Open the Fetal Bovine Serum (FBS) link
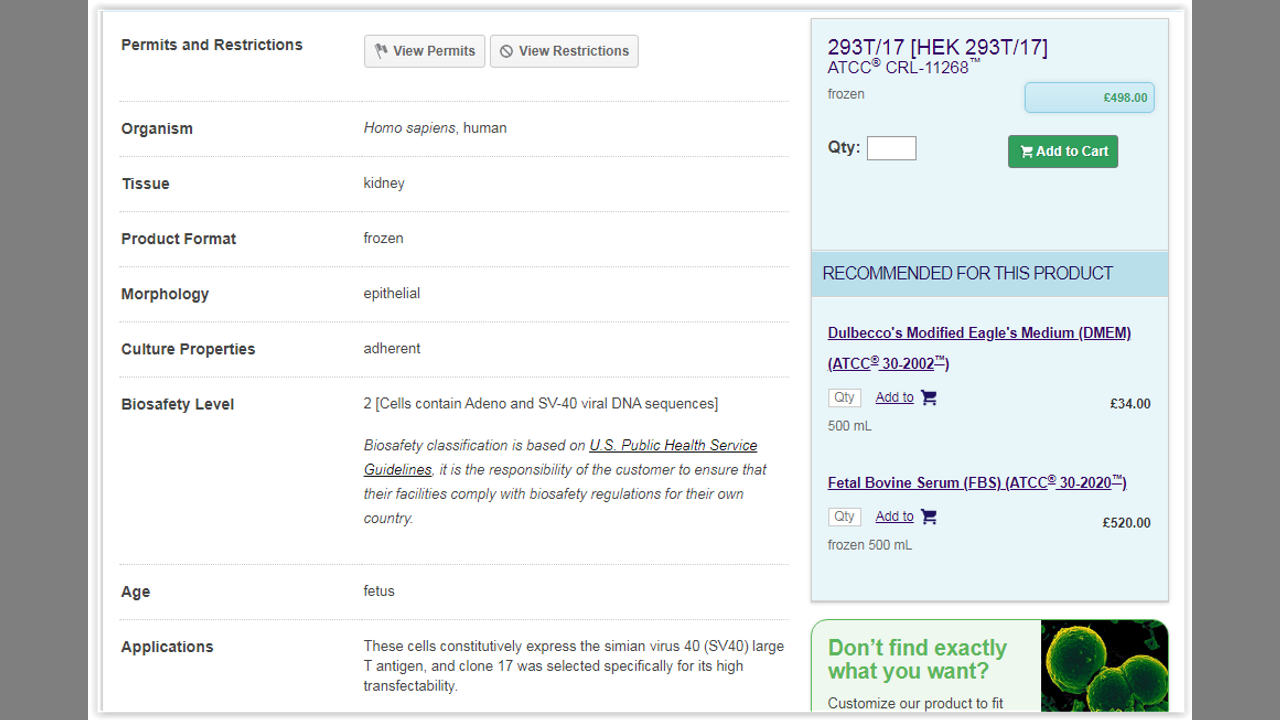Viewport: 1280px width, 720px height. pyautogui.click(x=976, y=483)
